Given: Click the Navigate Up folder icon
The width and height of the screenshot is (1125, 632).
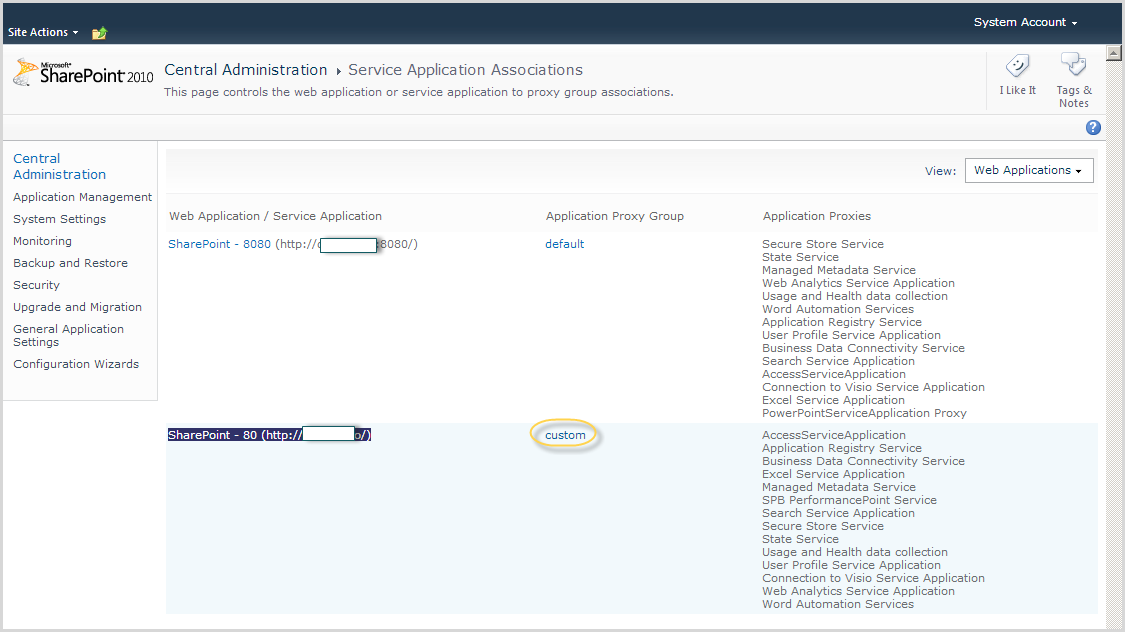Looking at the screenshot, I should click(x=100, y=32).
